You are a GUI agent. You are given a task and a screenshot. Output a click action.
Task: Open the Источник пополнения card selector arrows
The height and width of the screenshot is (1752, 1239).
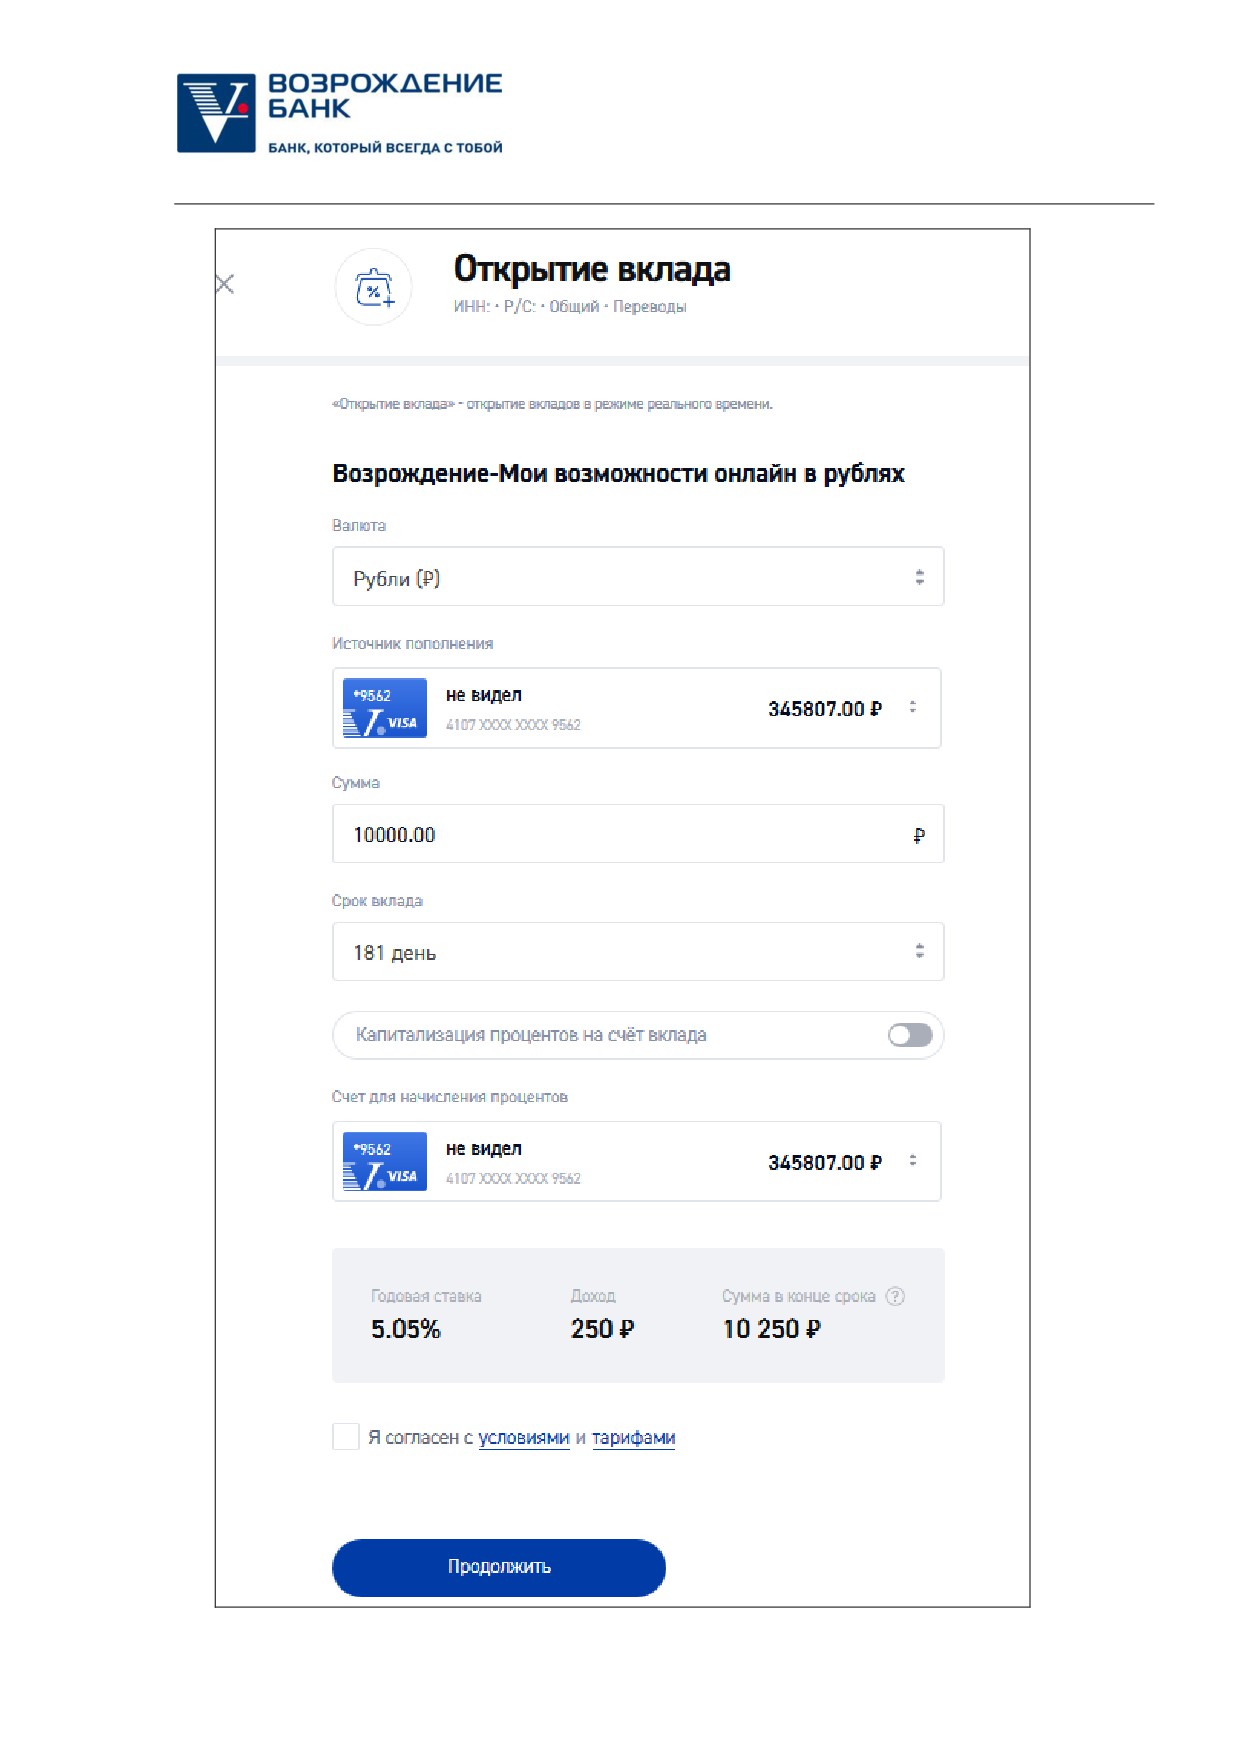pyautogui.click(x=913, y=707)
